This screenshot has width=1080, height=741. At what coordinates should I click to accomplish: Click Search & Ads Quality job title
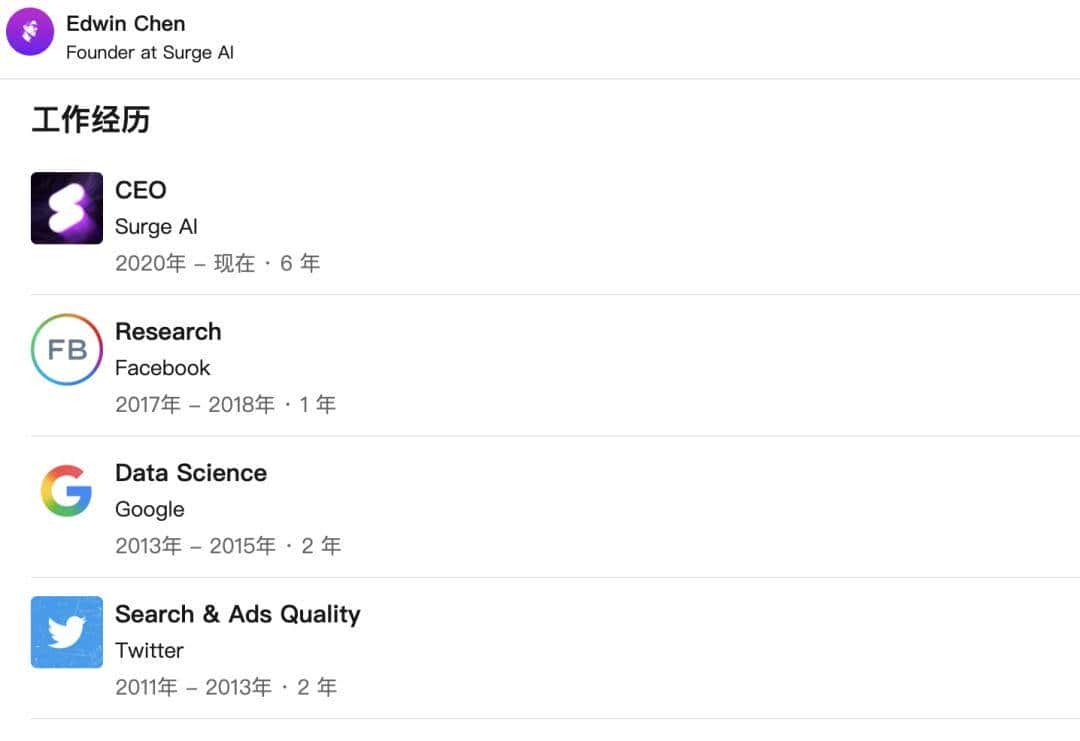[238, 613]
